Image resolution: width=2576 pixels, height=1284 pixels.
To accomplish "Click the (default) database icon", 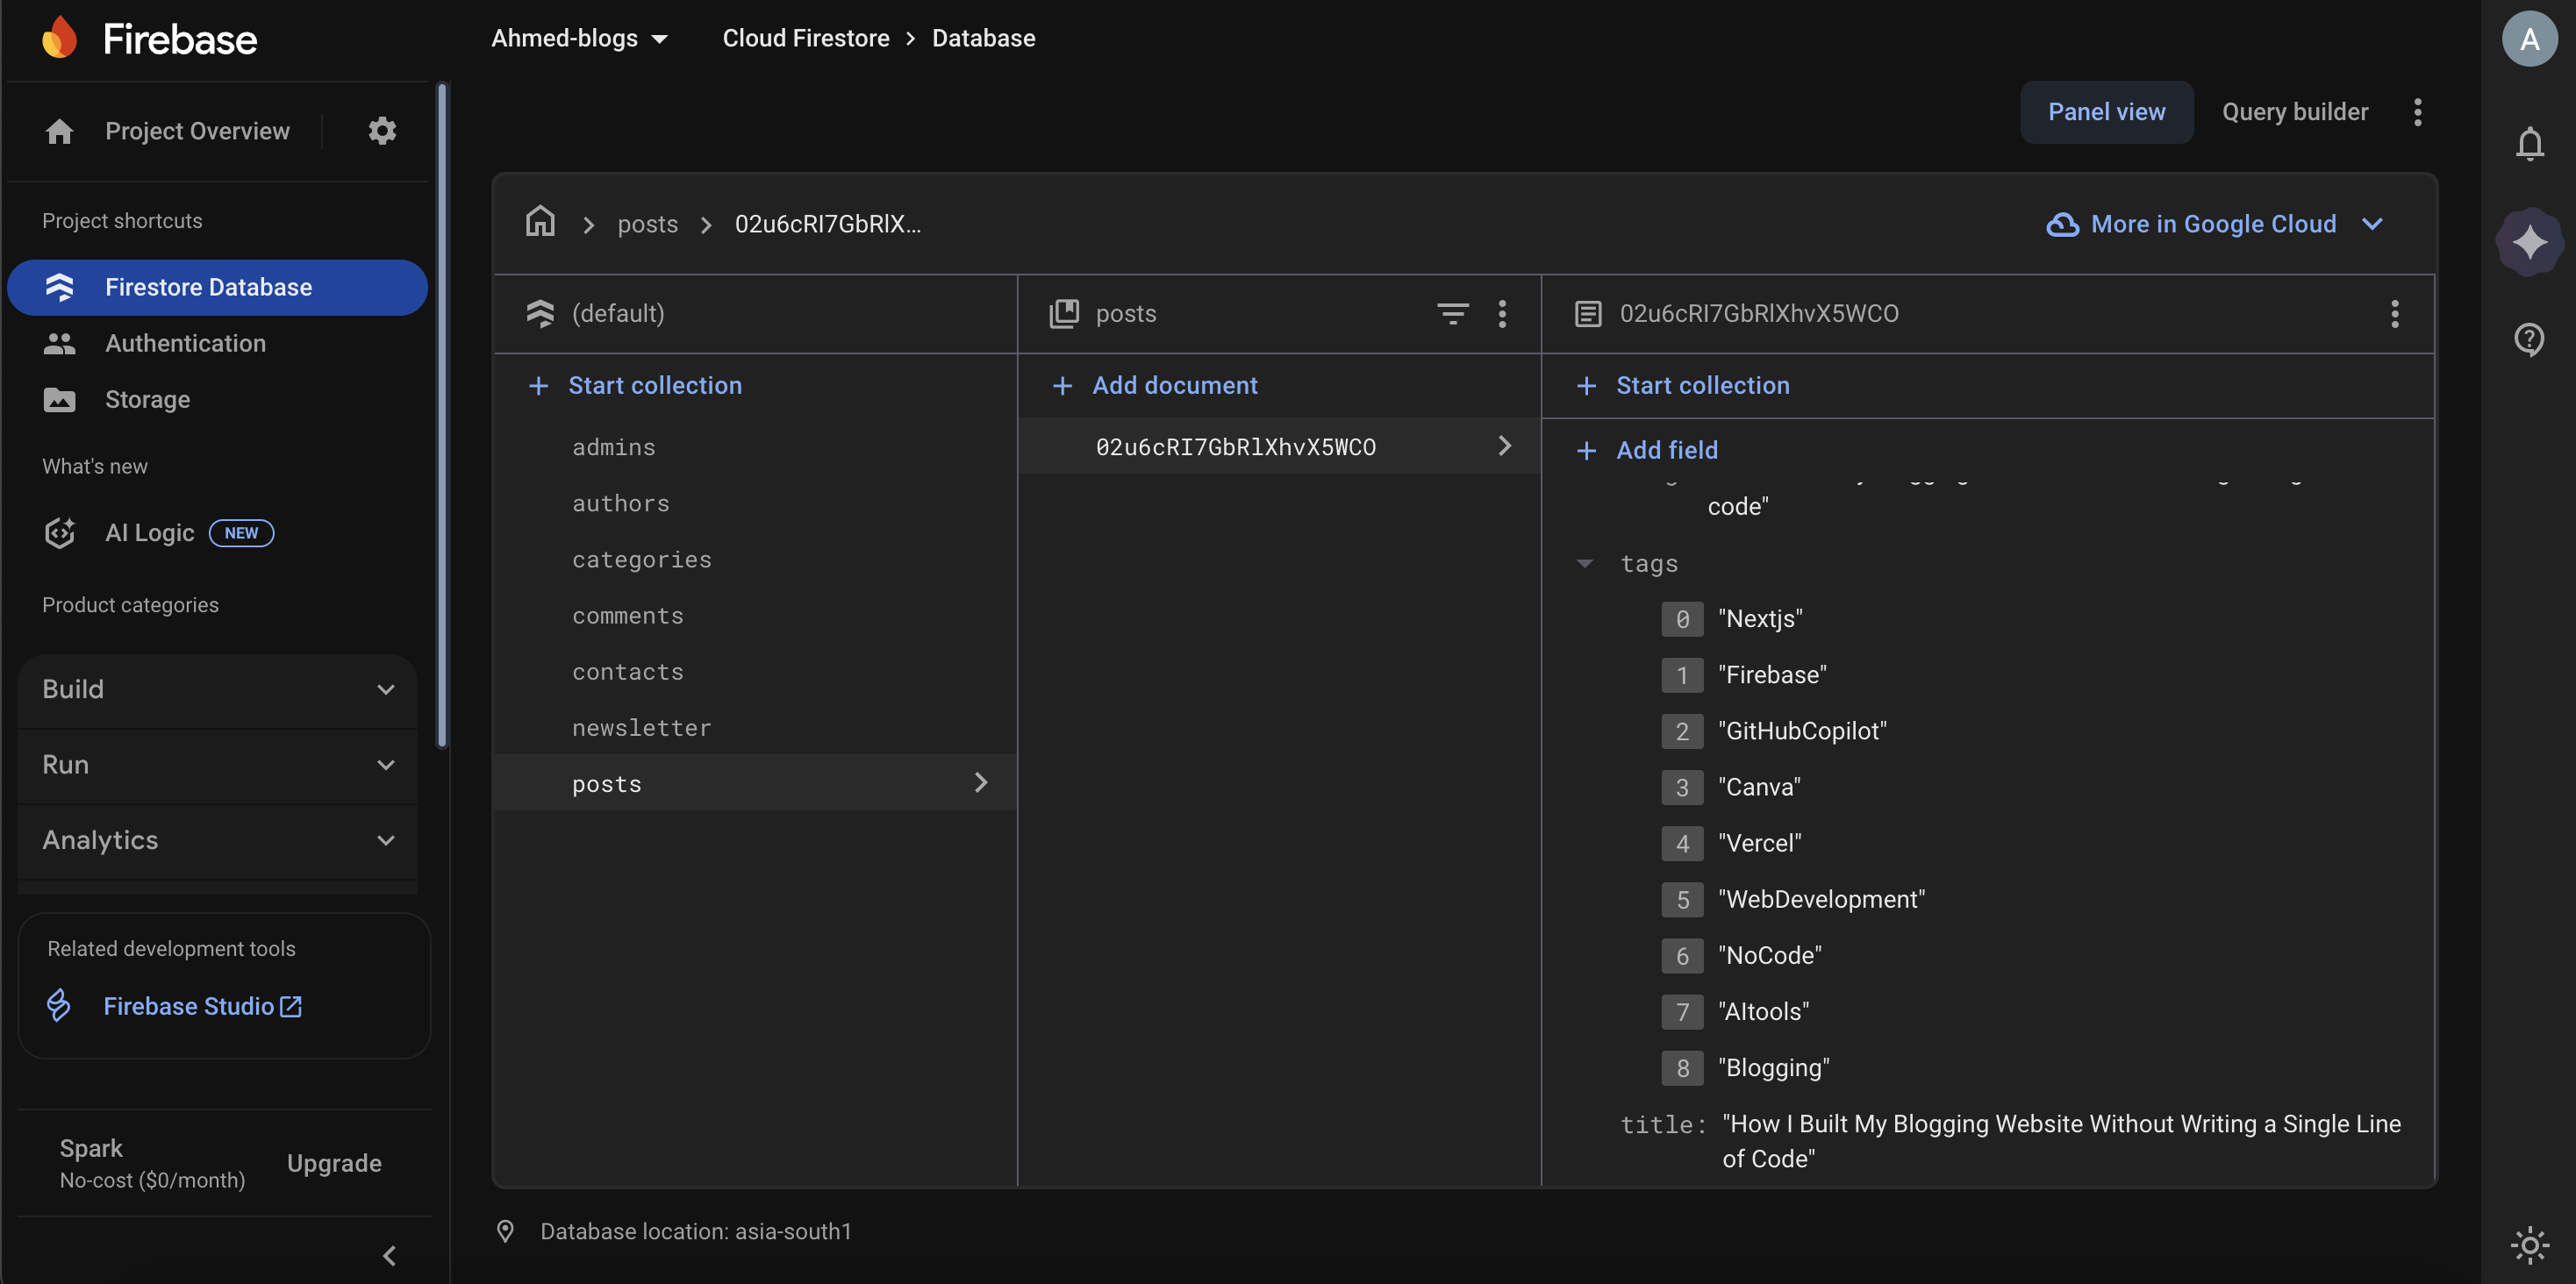I will click(540, 313).
